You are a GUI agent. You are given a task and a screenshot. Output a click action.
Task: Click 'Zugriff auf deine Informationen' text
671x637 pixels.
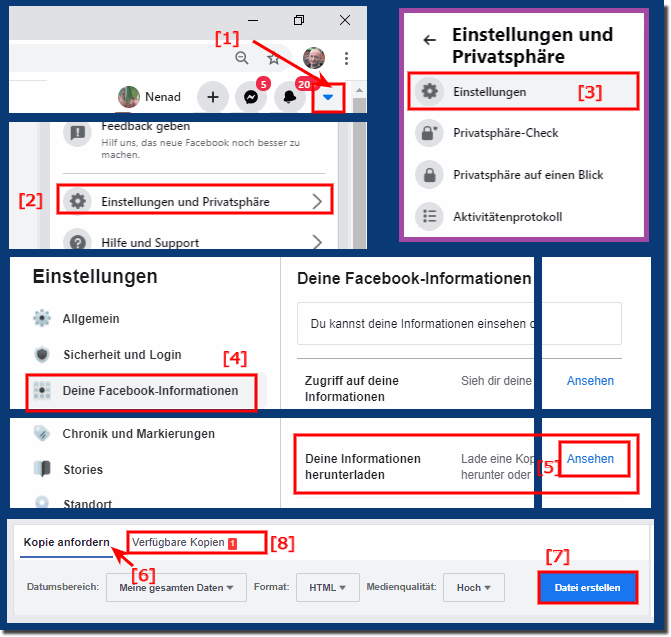tap(351, 388)
